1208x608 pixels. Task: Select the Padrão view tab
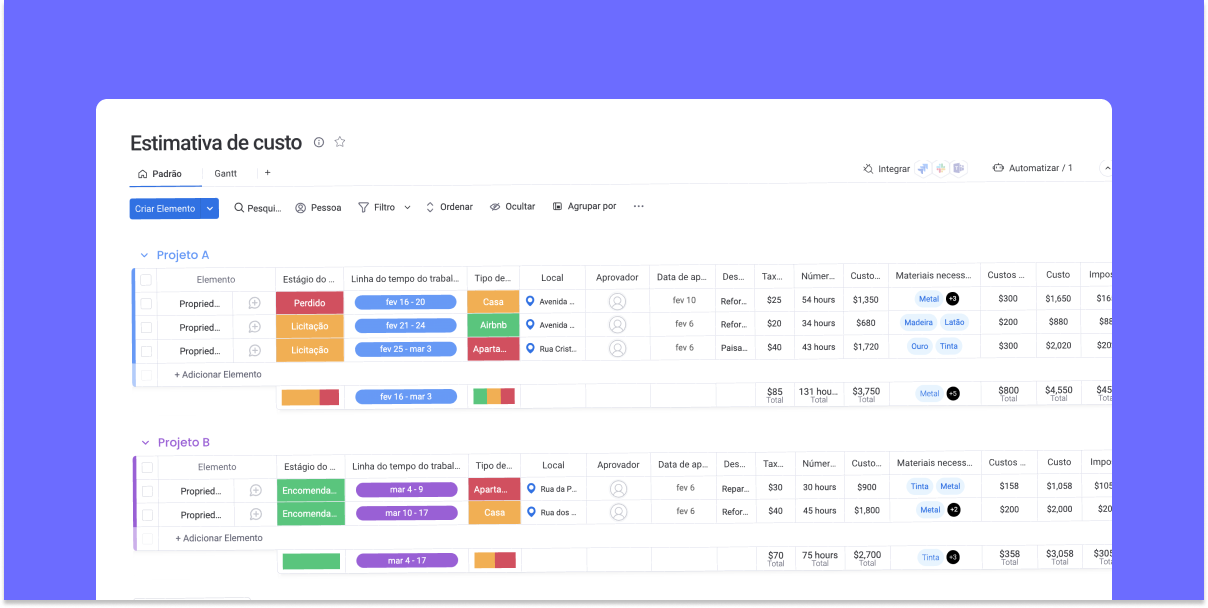pyautogui.click(x=160, y=173)
